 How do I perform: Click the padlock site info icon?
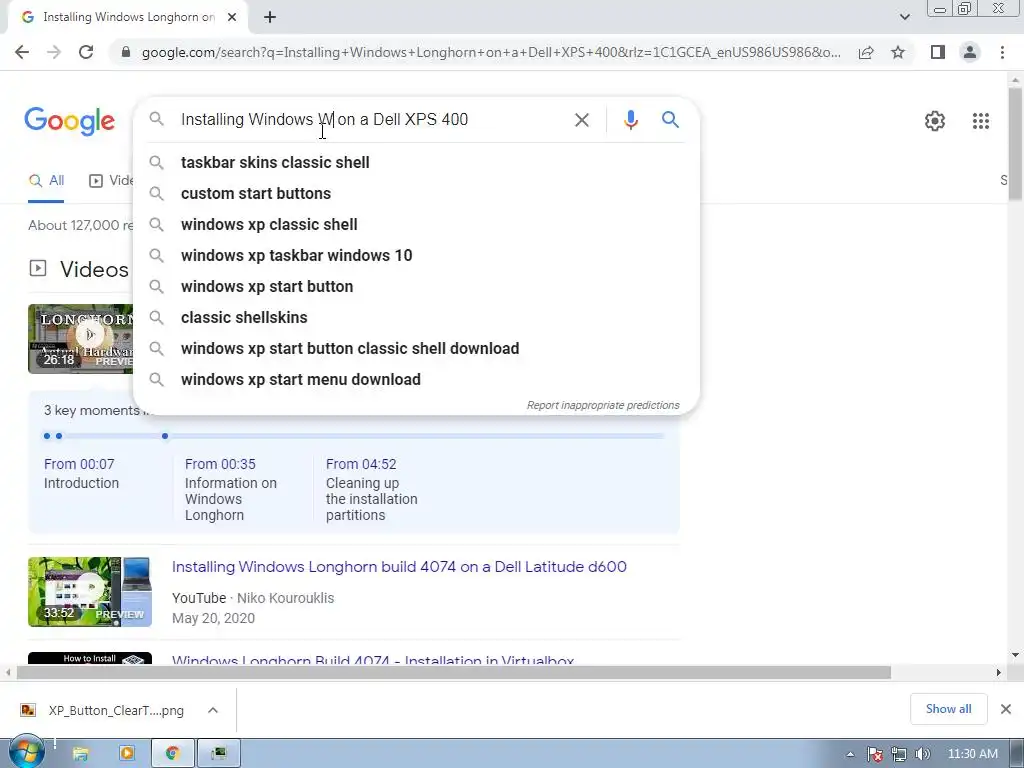point(126,52)
